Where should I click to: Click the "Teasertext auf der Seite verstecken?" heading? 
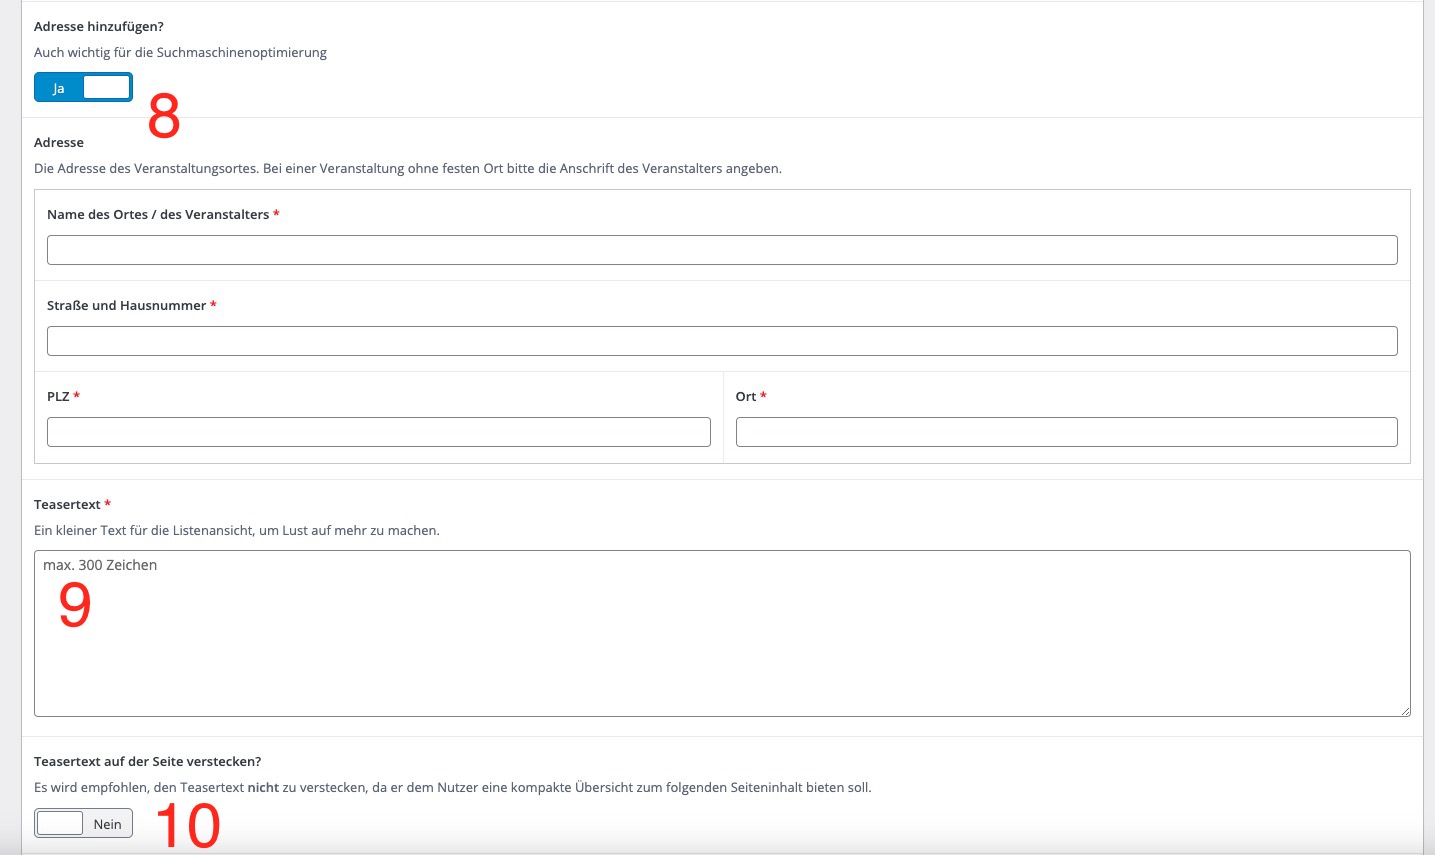pyautogui.click(x=147, y=762)
